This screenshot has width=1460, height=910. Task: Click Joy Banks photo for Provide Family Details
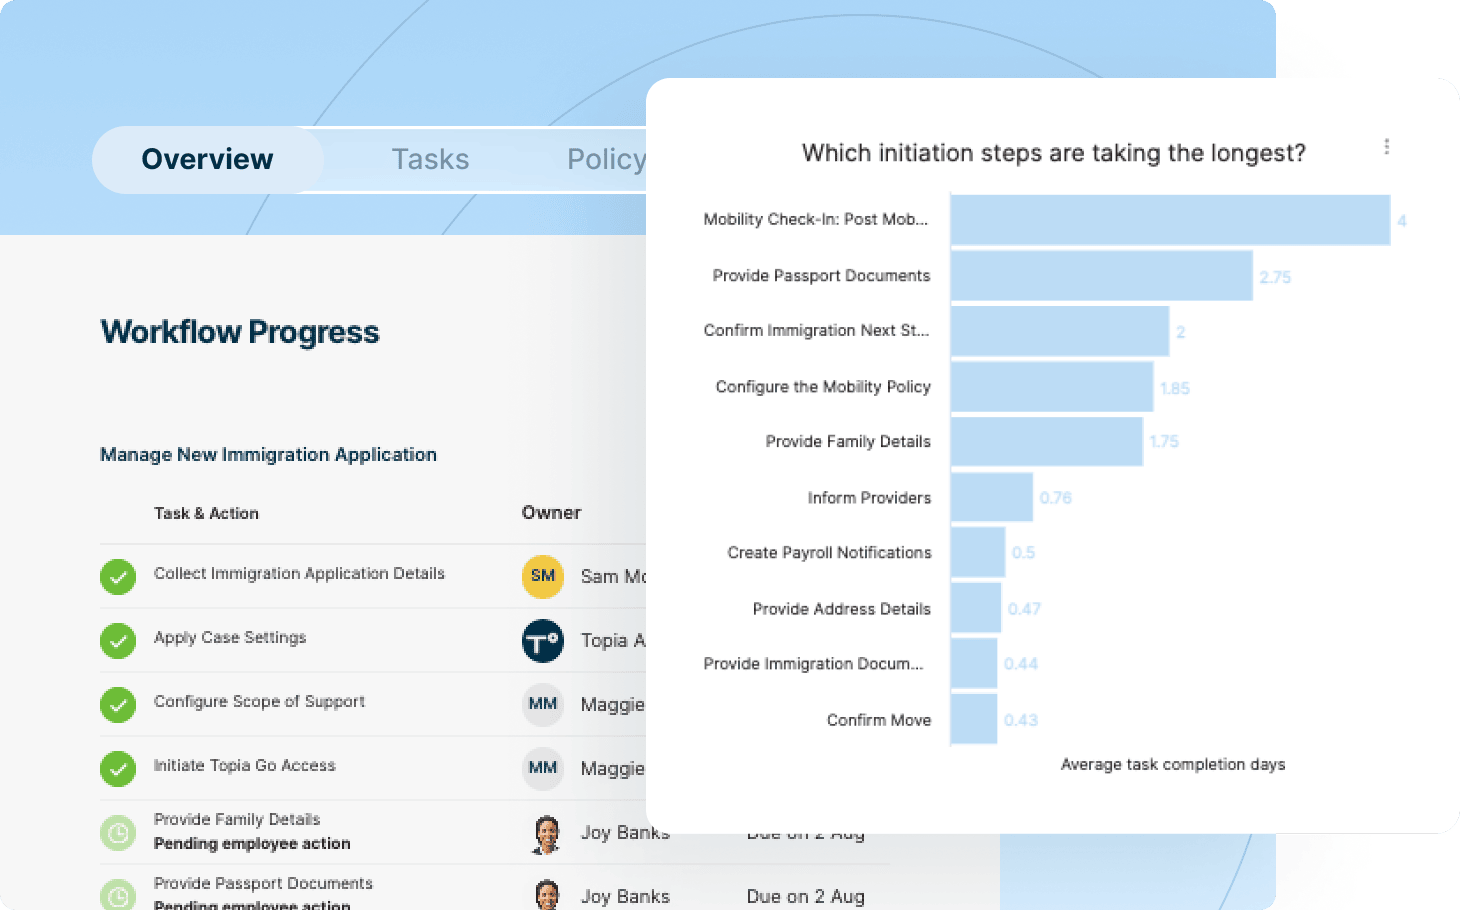click(546, 834)
